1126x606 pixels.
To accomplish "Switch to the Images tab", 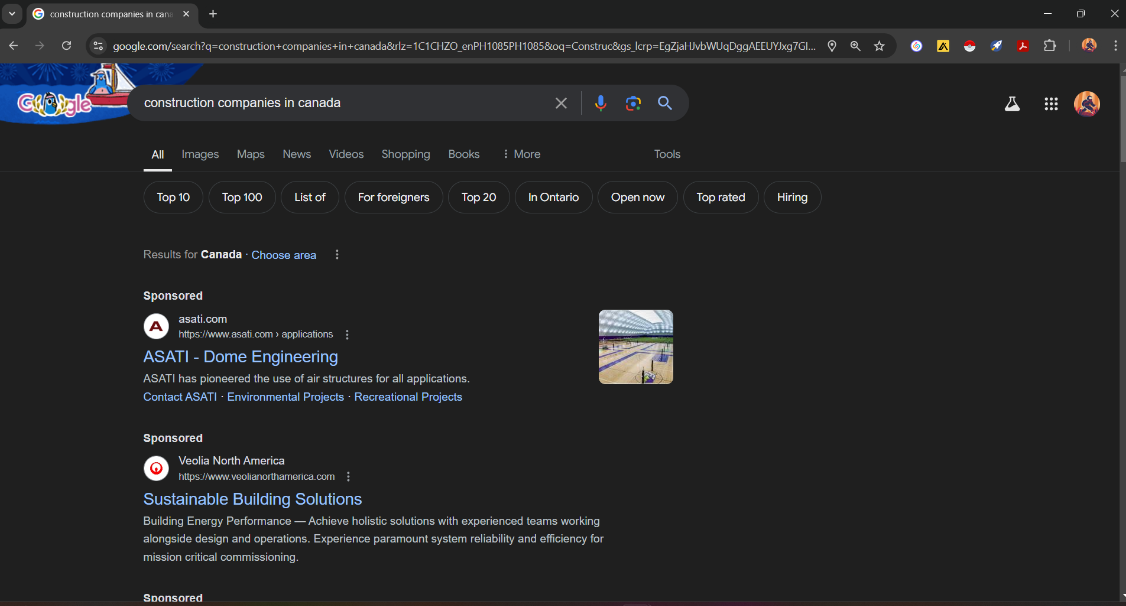I will (x=200, y=154).
